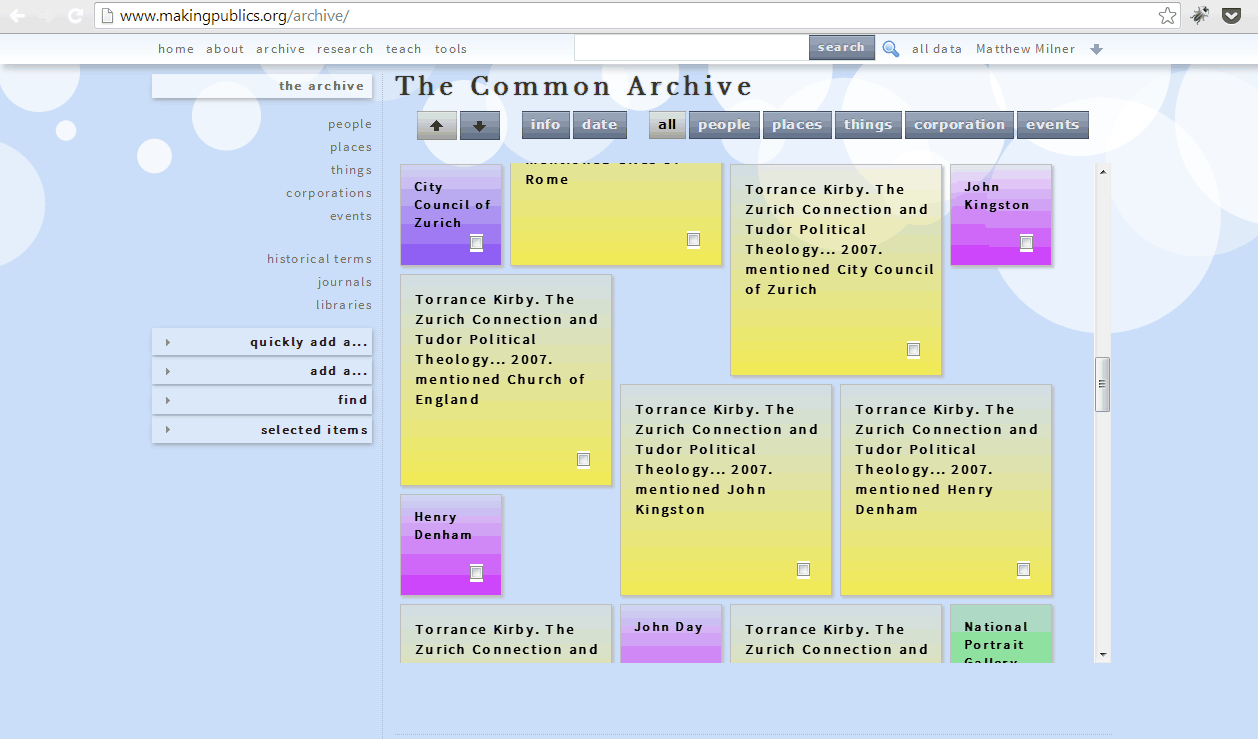
Task: Tick the checkbox on the Rome card
Action: tap(693, 240)
